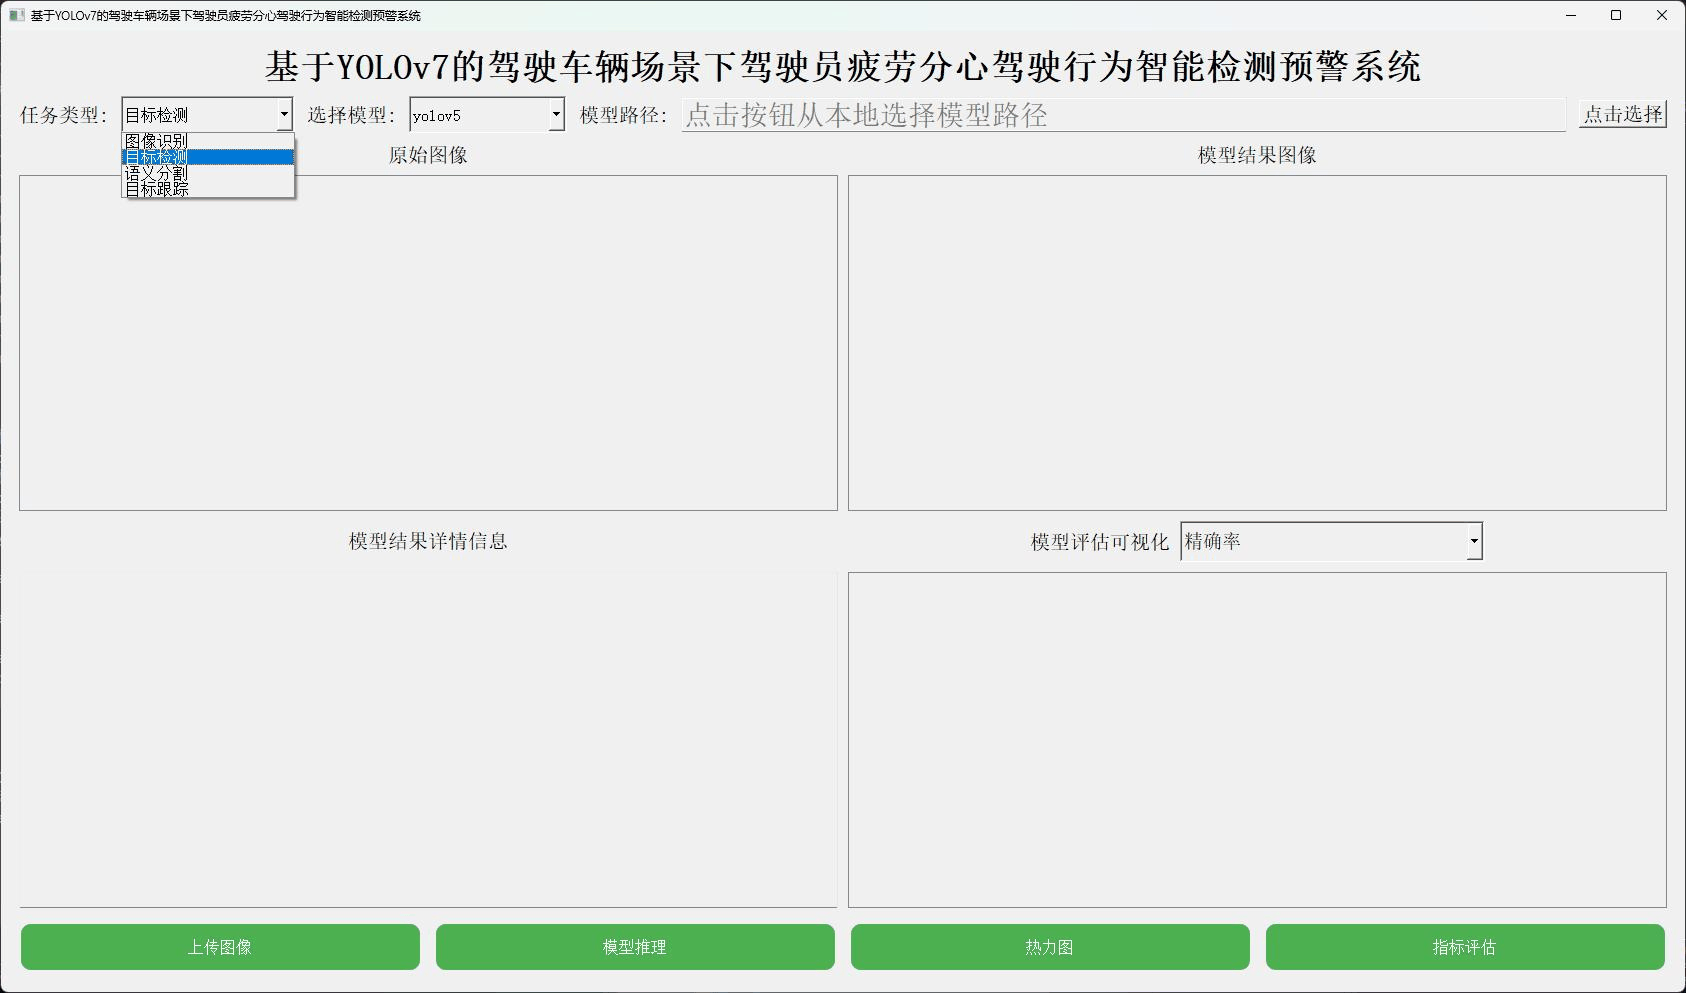Click the 模型结果图像 display panel
The image size is (1686, 993).
coord(1257,343)
